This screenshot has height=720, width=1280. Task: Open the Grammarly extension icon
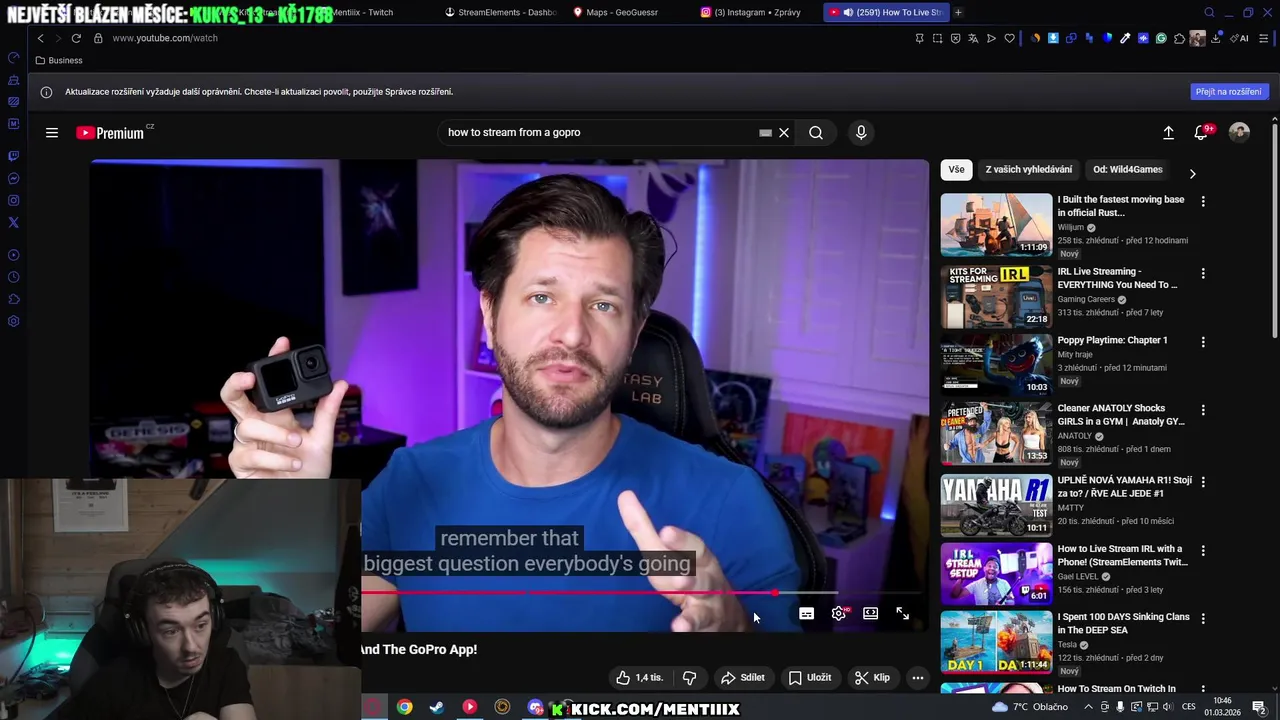click(x=1161, y=38)
